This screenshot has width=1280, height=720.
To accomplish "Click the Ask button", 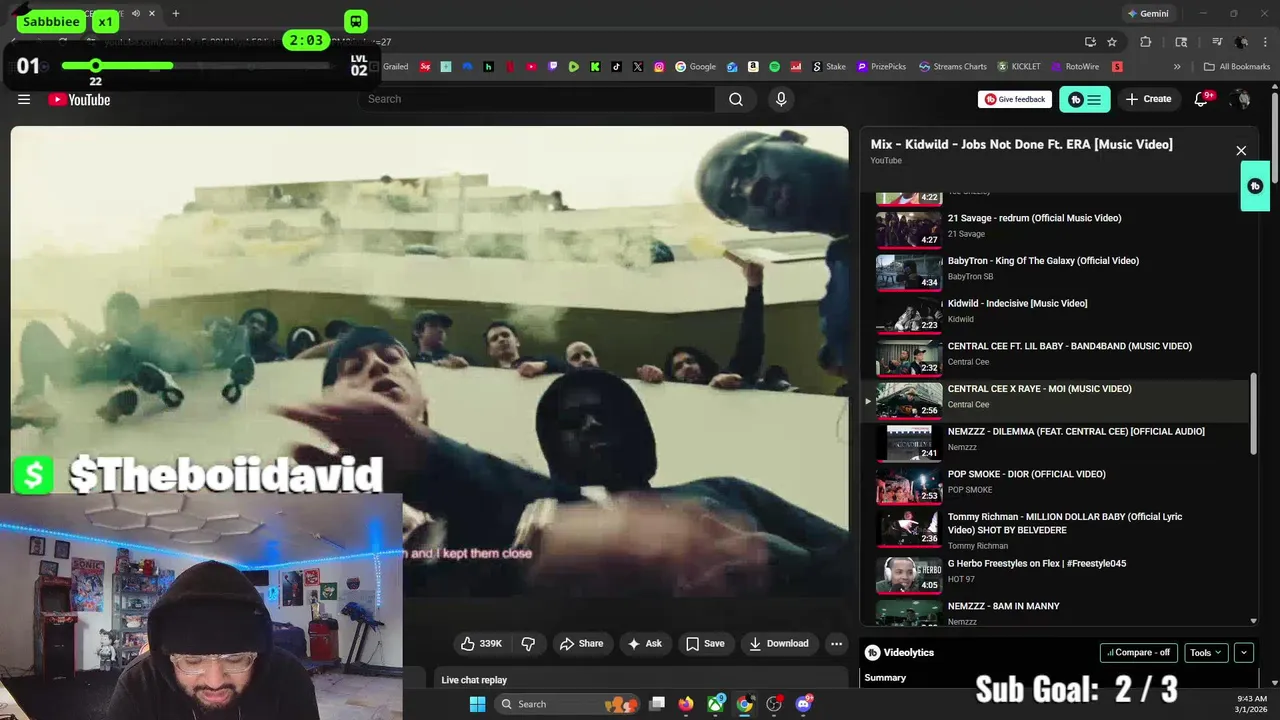I will [644, 643].
